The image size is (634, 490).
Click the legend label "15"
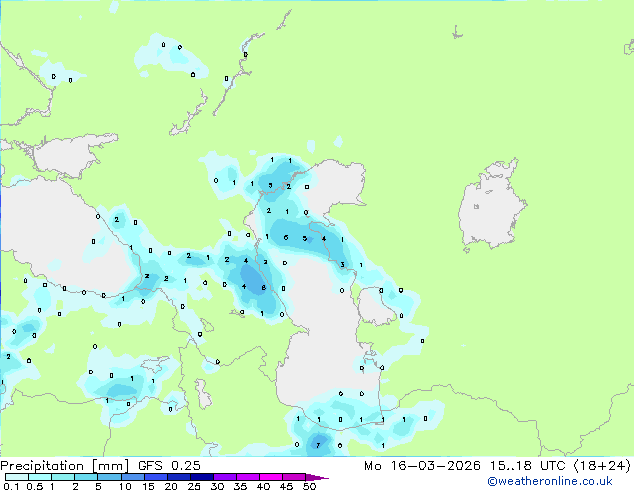(148, 486)
